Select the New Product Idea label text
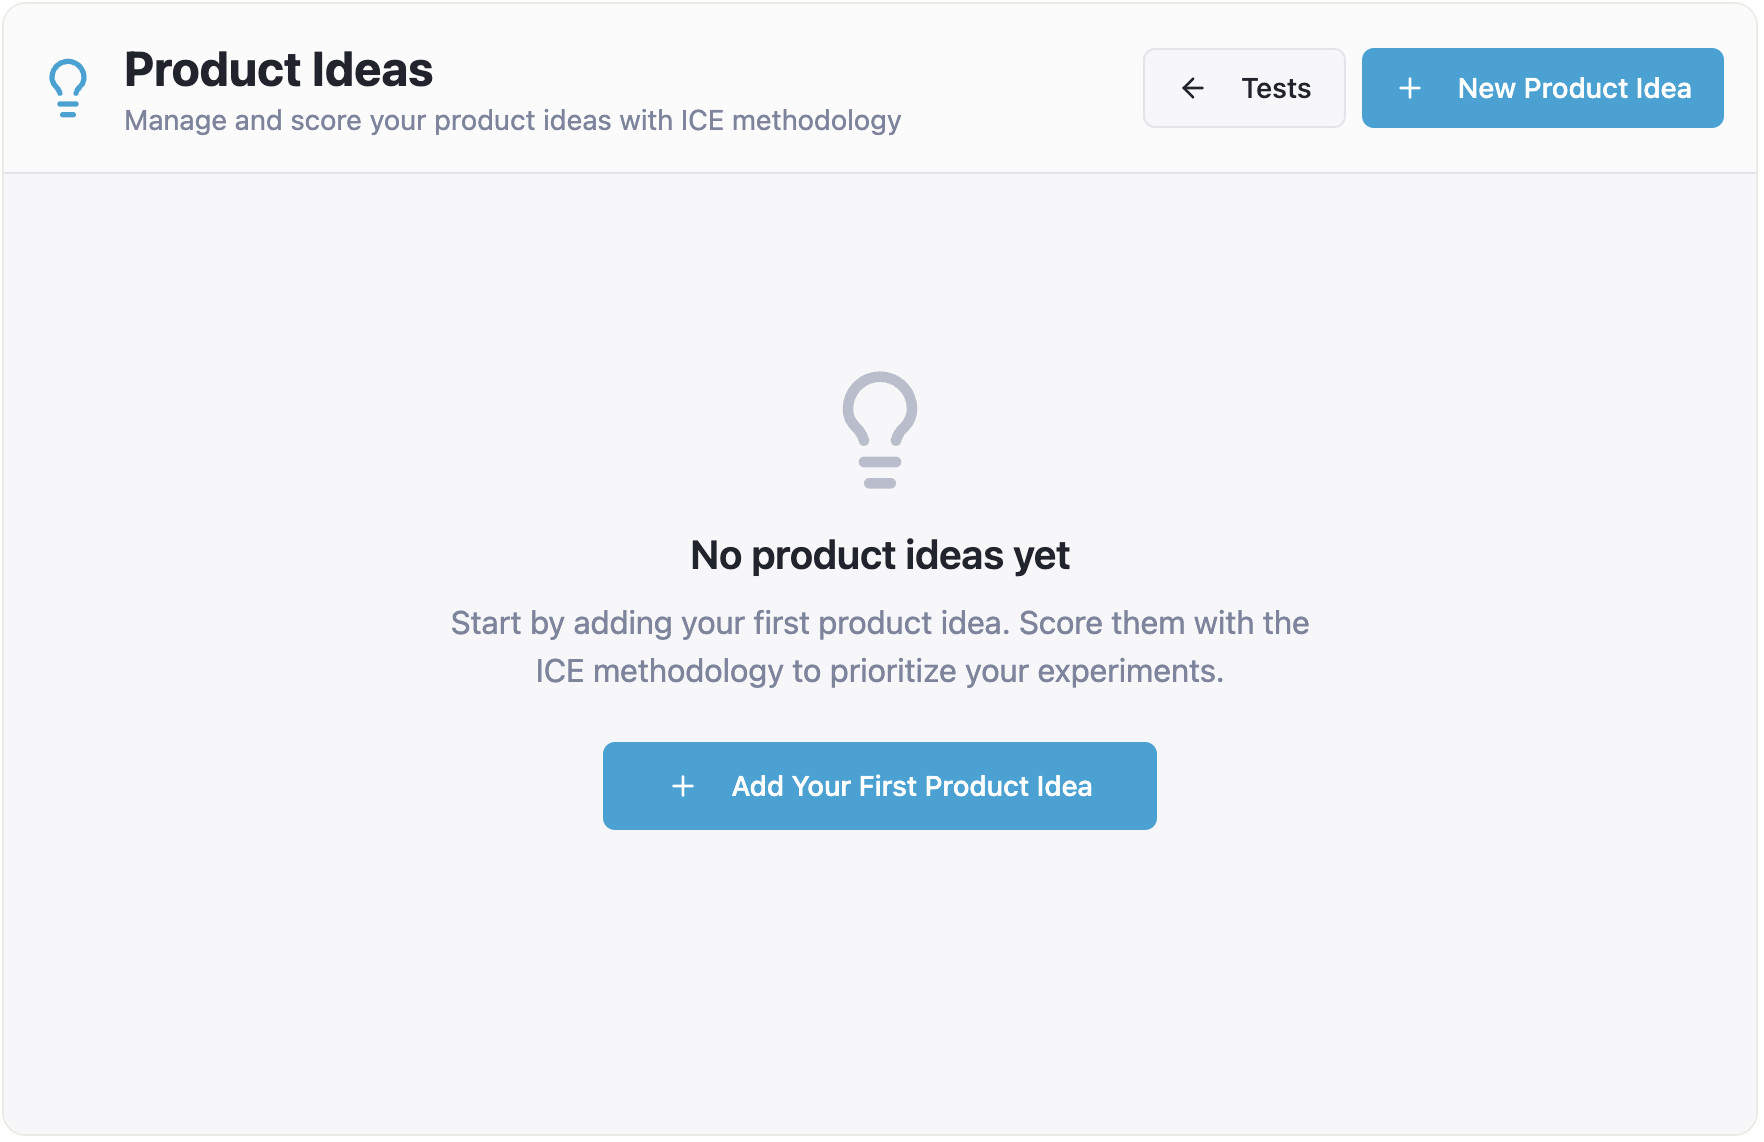Viewport: 1764px width, 1142px height. pos(1574,88)
